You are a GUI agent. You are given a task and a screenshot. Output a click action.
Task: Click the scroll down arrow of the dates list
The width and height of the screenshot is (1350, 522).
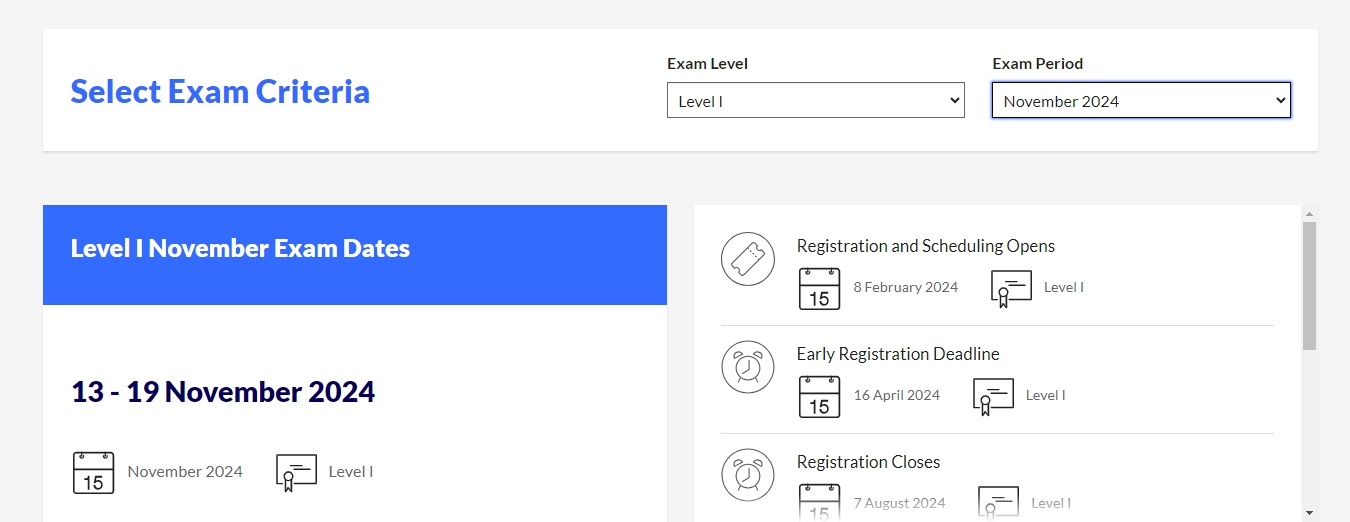click(1309, 513)
